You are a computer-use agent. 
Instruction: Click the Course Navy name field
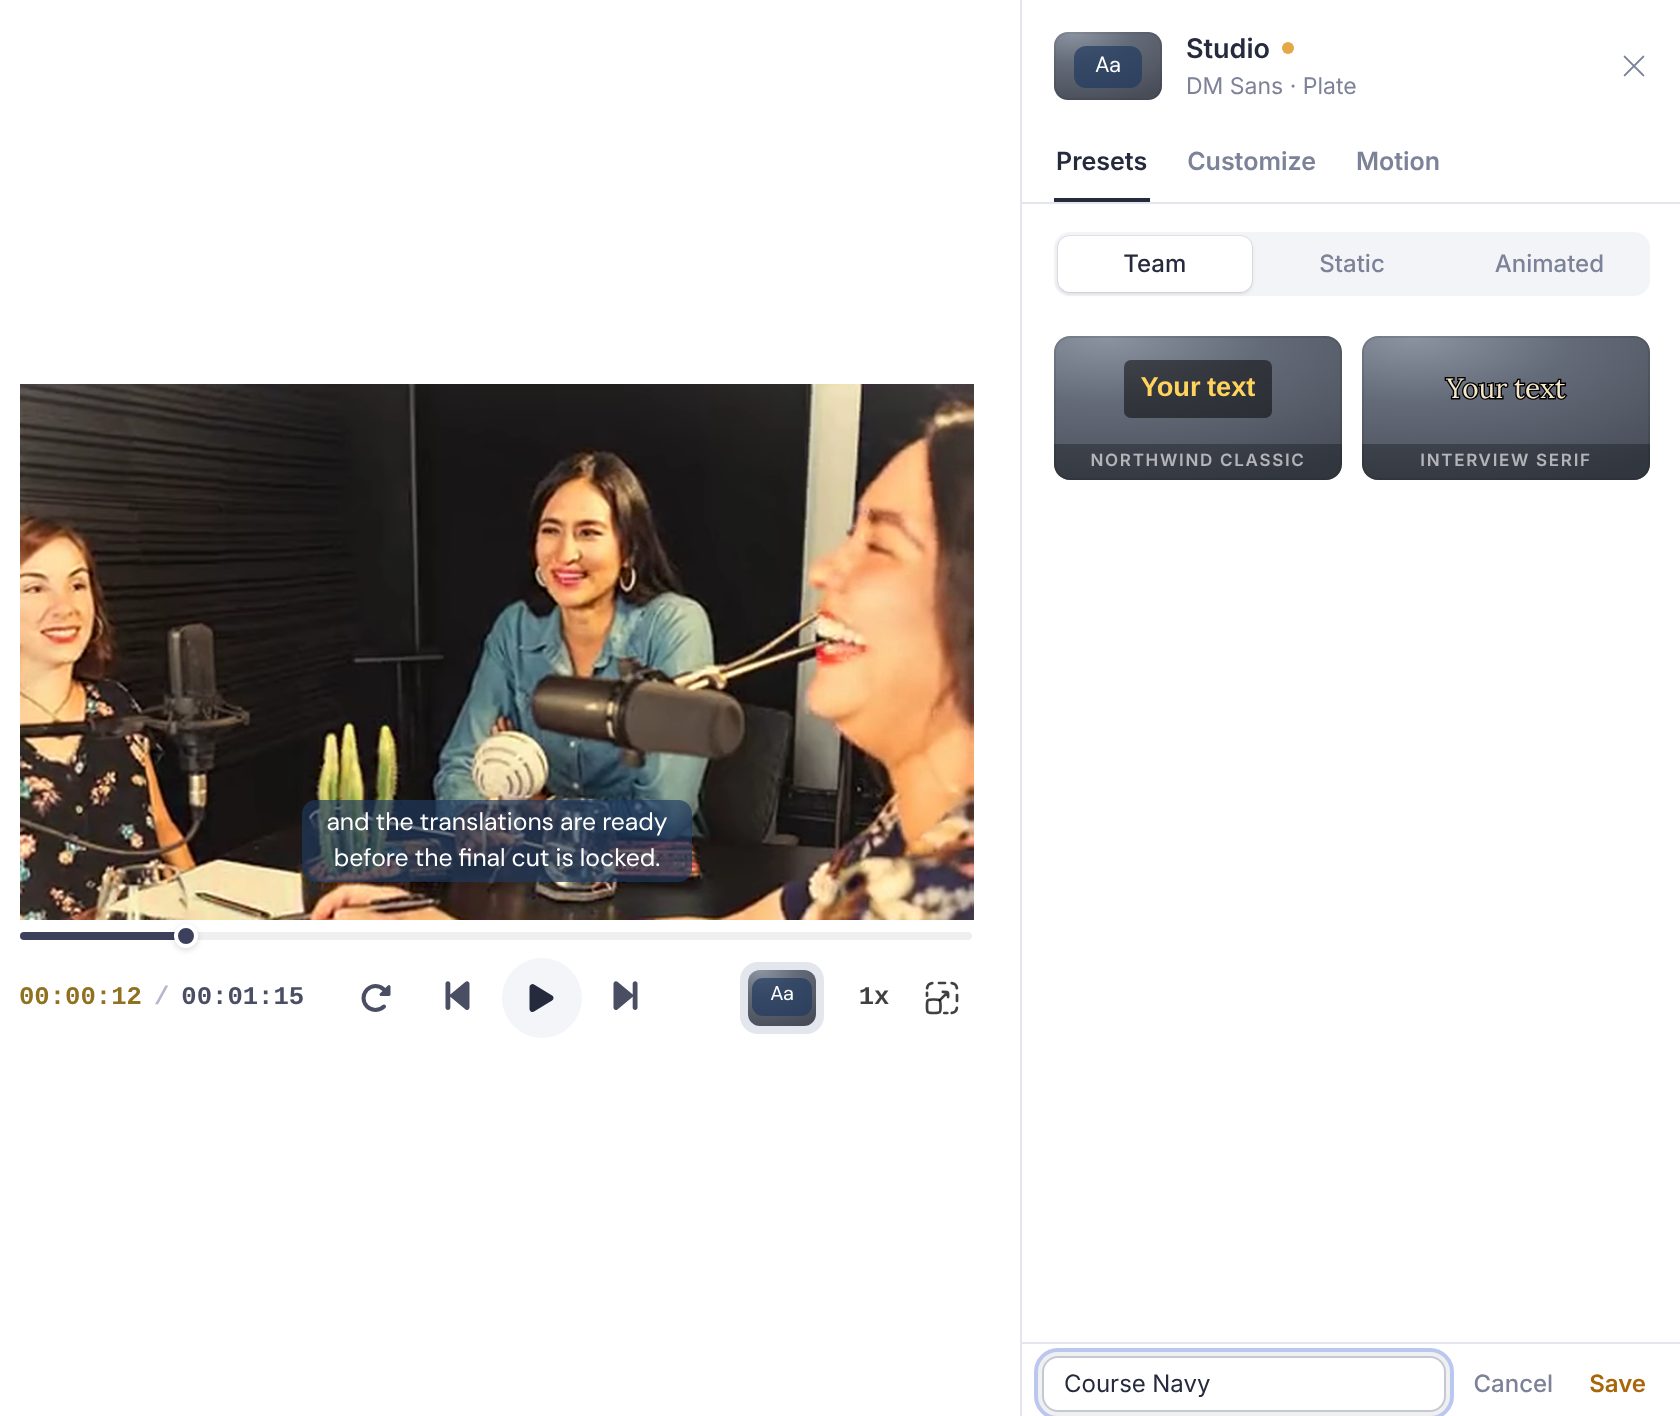coord(1244,1383)
